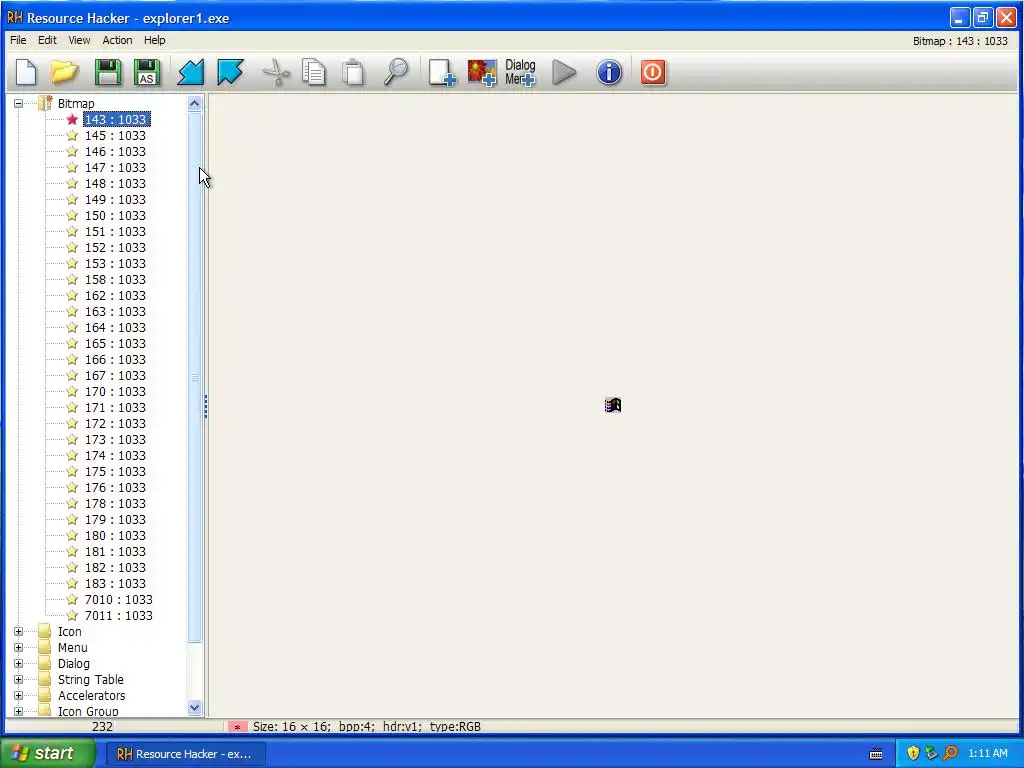The image size is (1024, 768).
Task: Select the highlighted 143 : 1033 item
Action: [116, 120]
